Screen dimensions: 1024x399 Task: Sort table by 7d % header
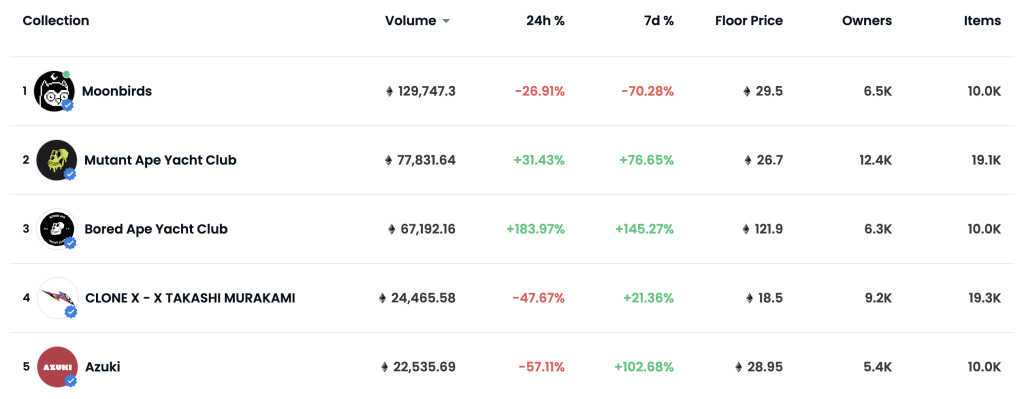[658, 21]
